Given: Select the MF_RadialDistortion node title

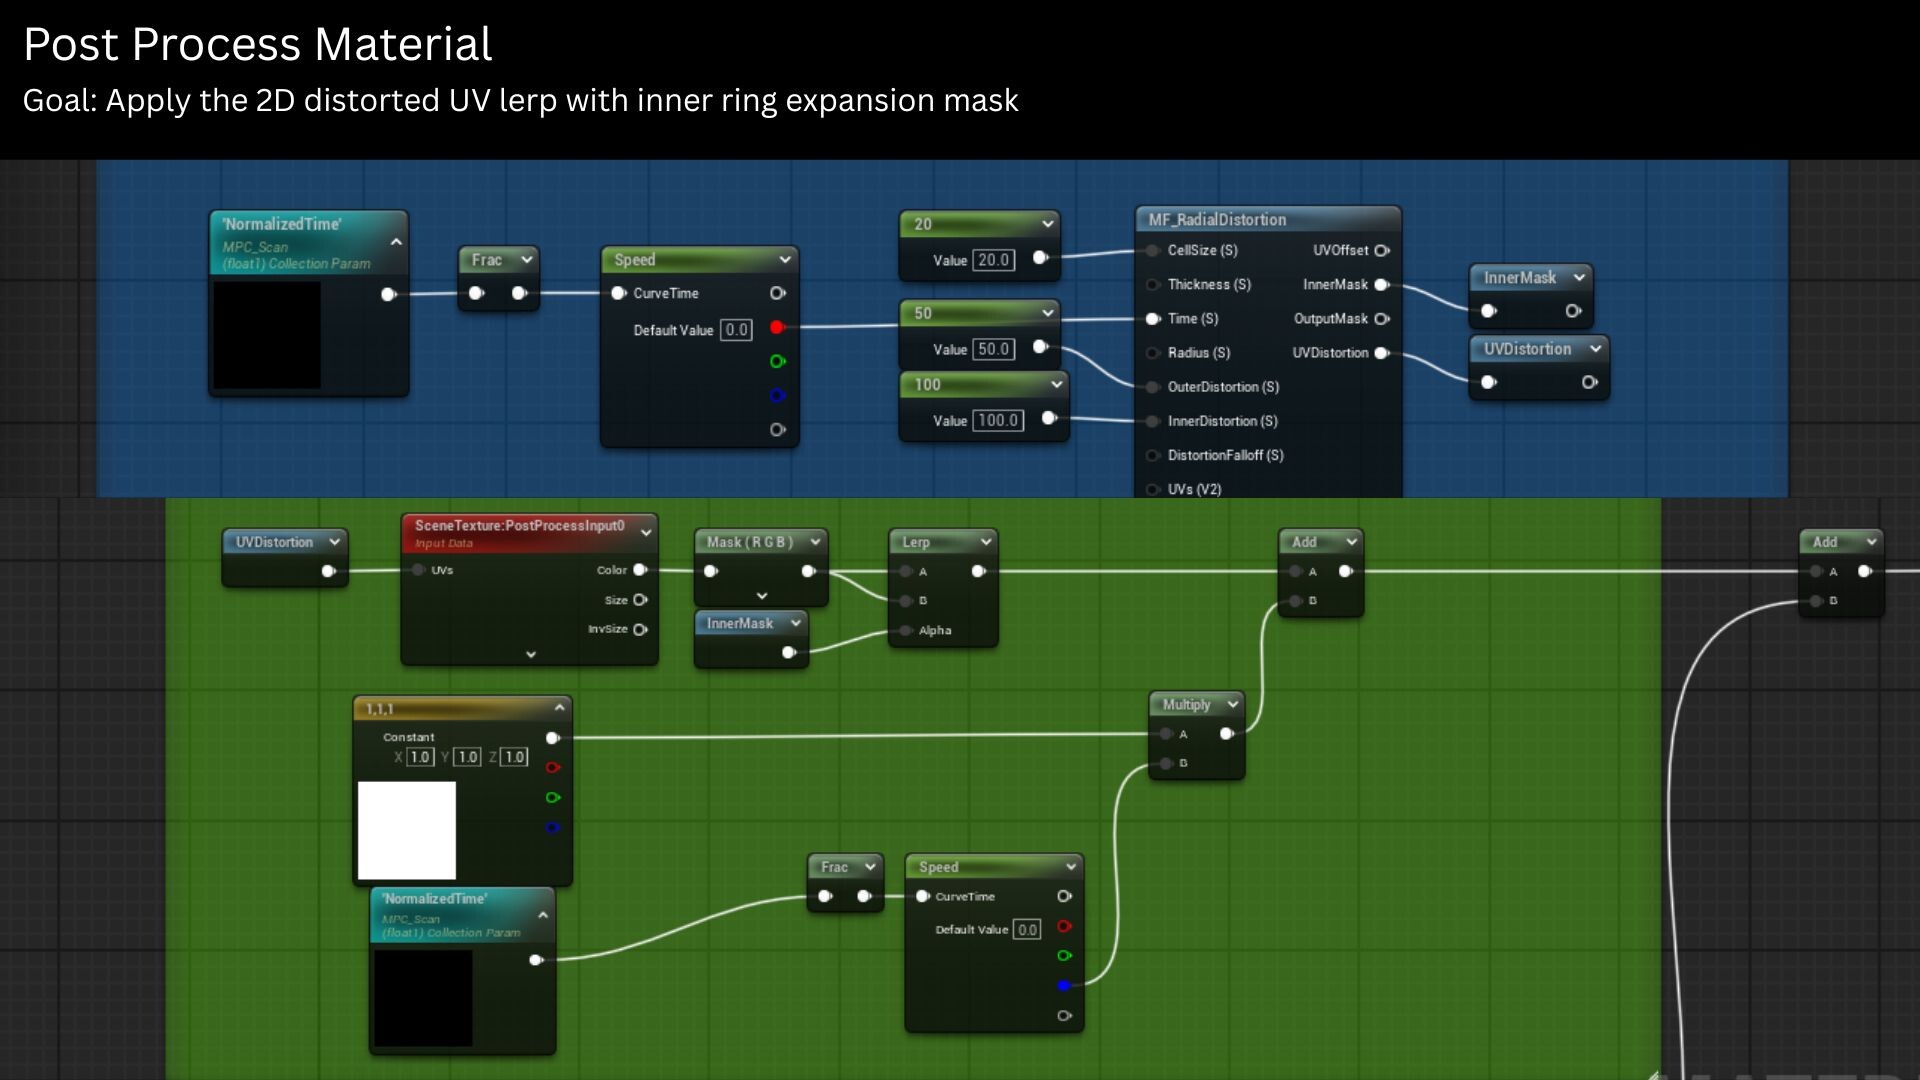Looking at the screenshot, I should click(x=1217, y=220).
